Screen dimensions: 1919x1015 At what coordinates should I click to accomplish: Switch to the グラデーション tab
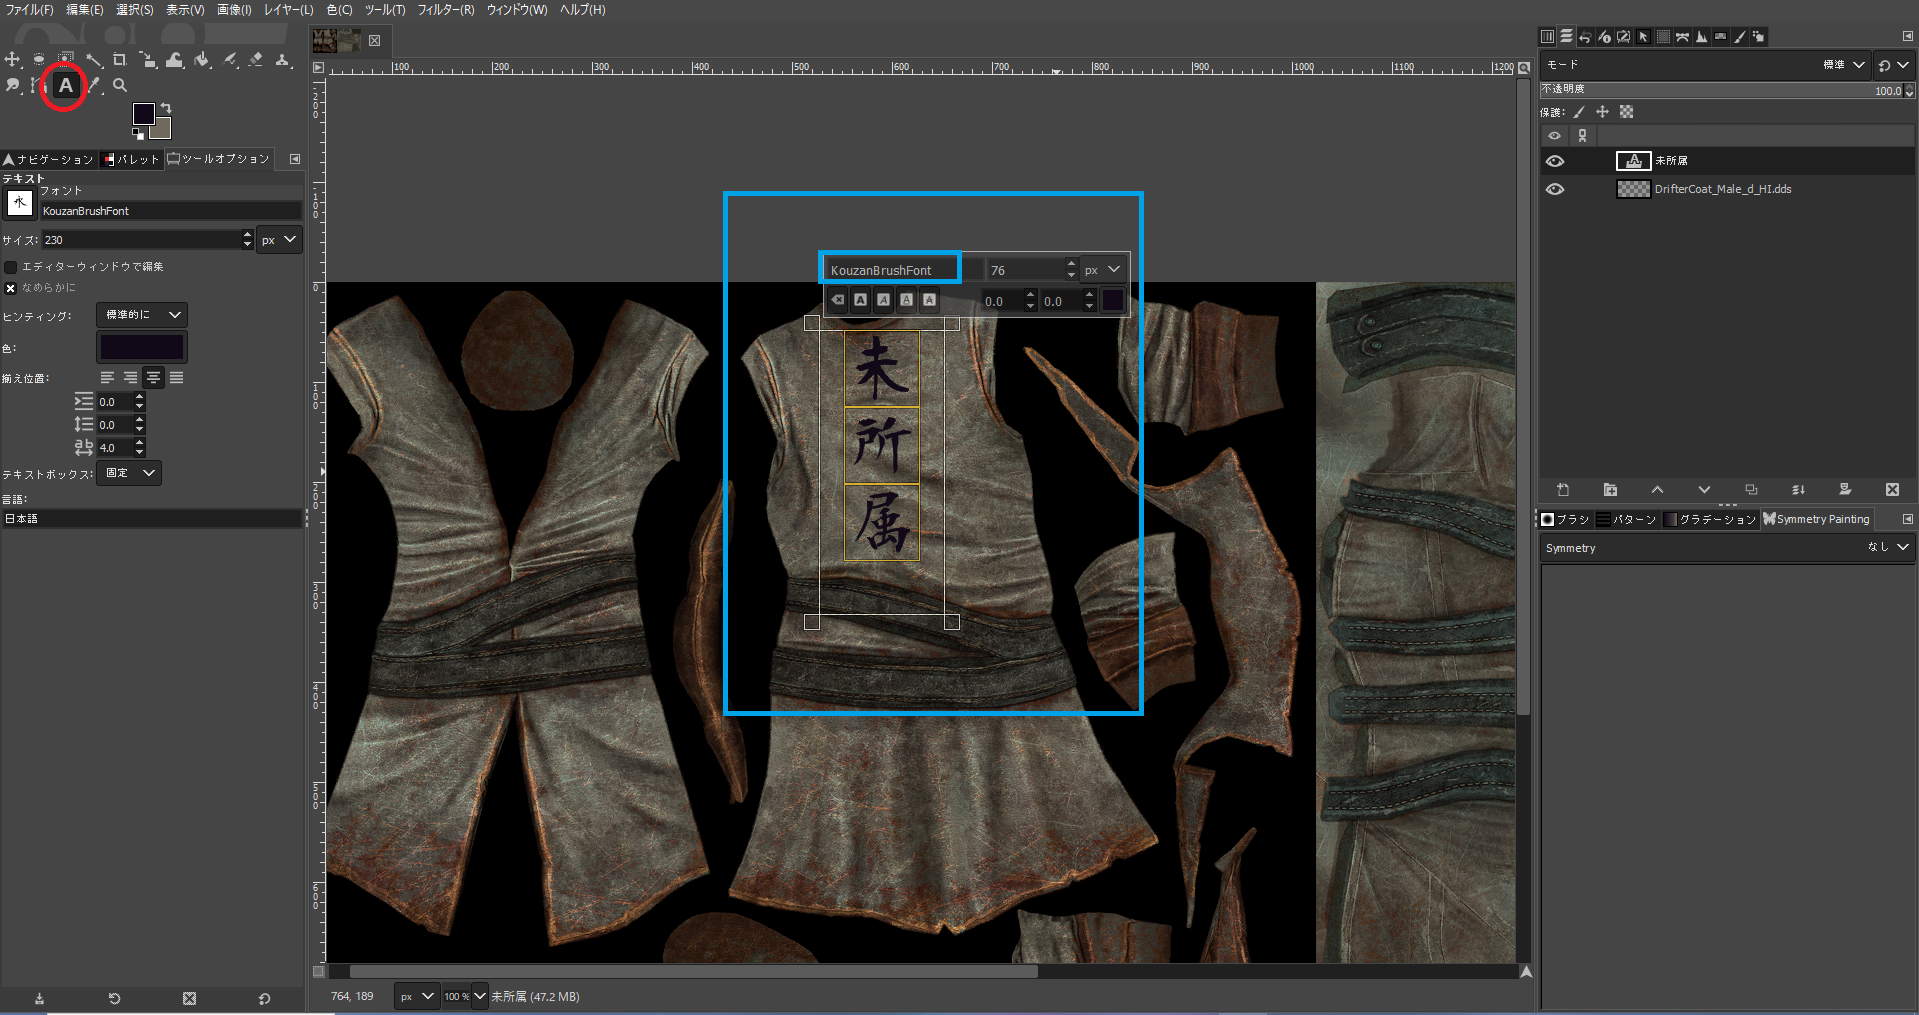point(1710,519)
